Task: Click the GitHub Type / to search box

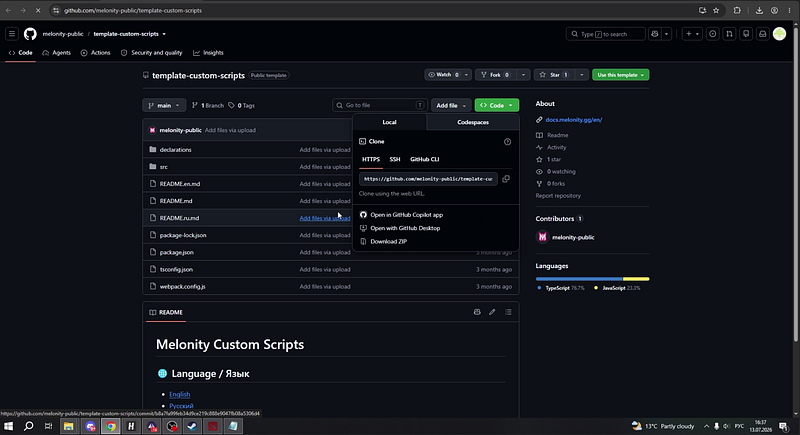Action: point(606,34)
